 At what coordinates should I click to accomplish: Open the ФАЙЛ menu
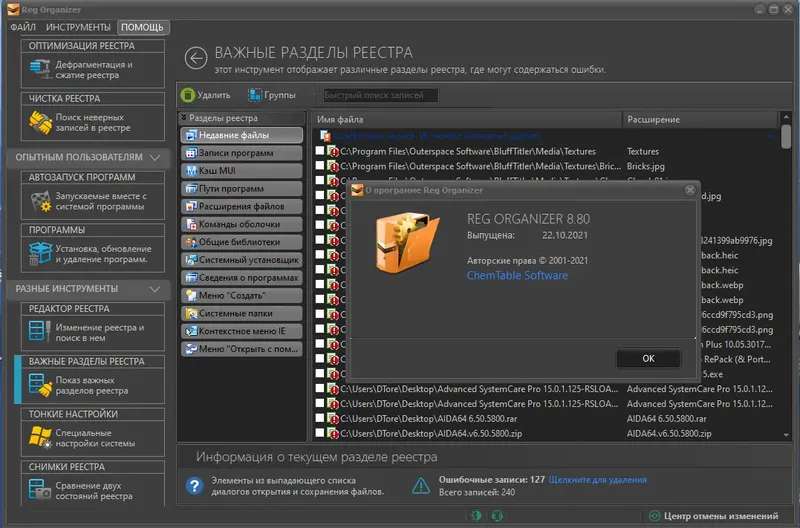click(23, 27)
